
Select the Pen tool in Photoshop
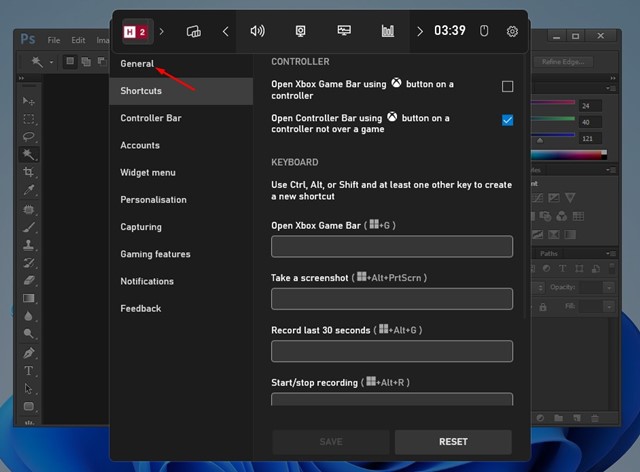click(x=29, y=353)
